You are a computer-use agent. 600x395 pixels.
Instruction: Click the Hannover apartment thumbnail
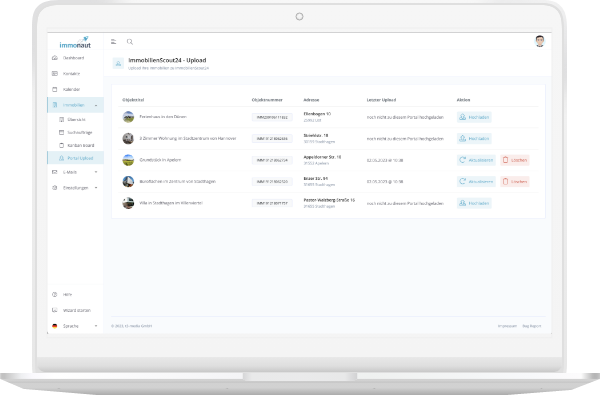pyautogui.click(x=128, y=138)
